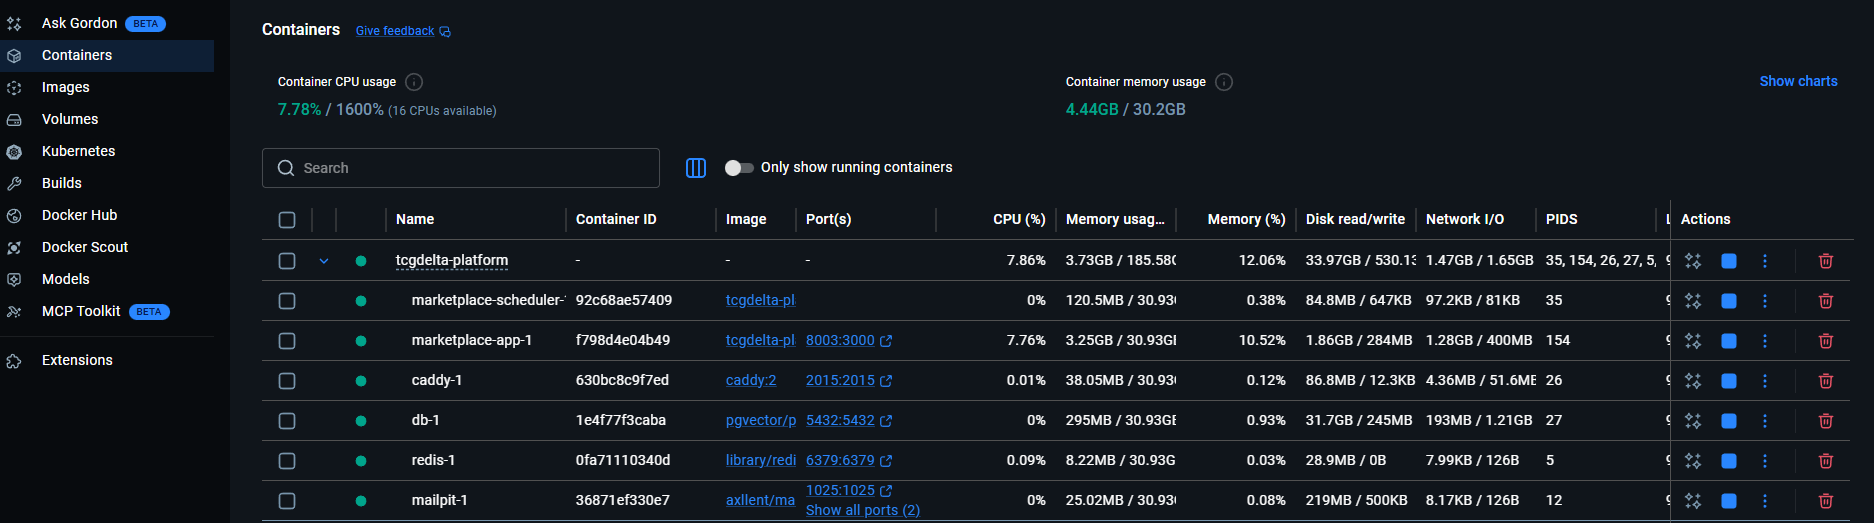
Task: Select the checkbox for db-1 row
Action: [287, 421]
